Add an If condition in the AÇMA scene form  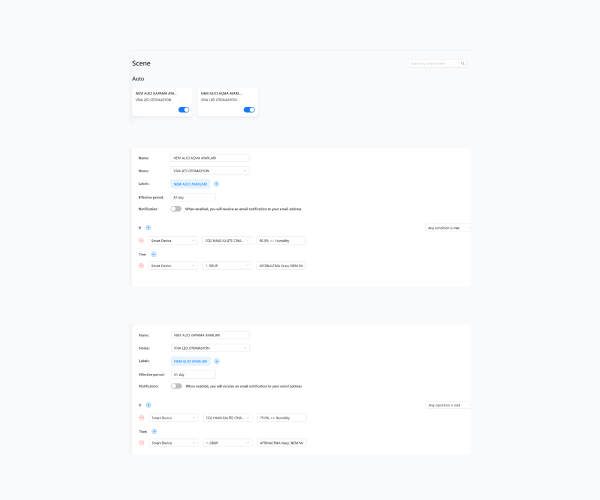click(148, 228)
